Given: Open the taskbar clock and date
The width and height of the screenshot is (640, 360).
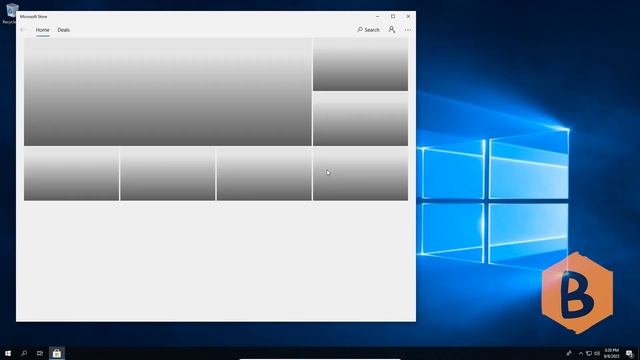Looking at the screenshot, I should point(611,353).
